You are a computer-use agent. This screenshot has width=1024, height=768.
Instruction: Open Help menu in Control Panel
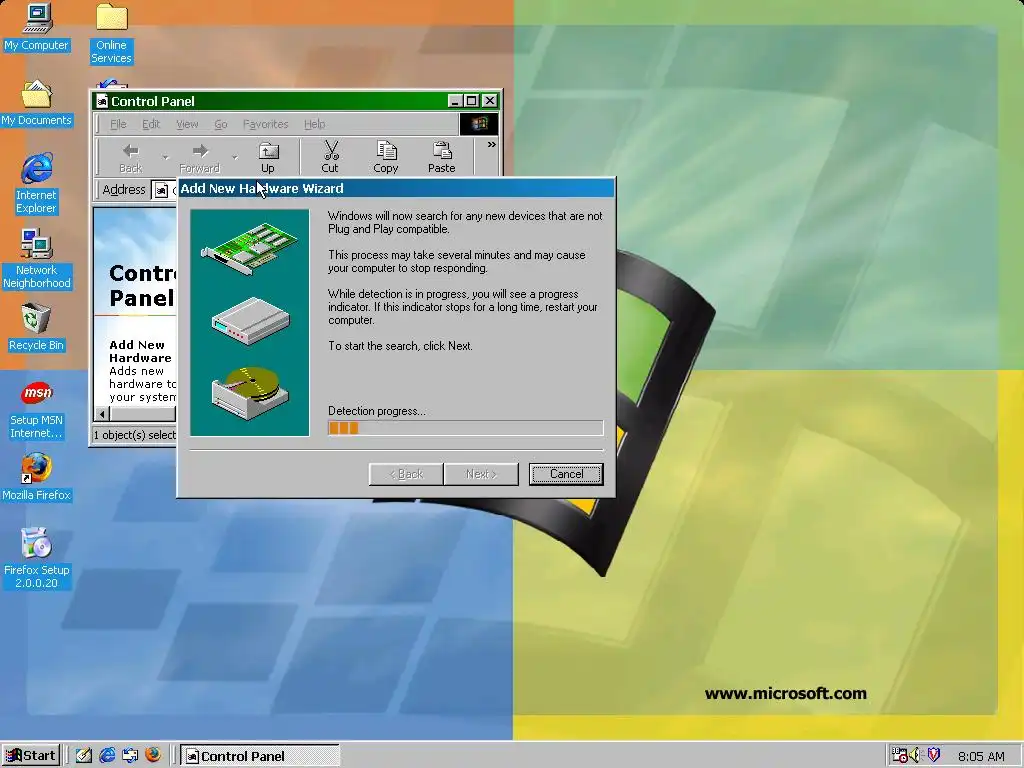click(x=314, y=124)
